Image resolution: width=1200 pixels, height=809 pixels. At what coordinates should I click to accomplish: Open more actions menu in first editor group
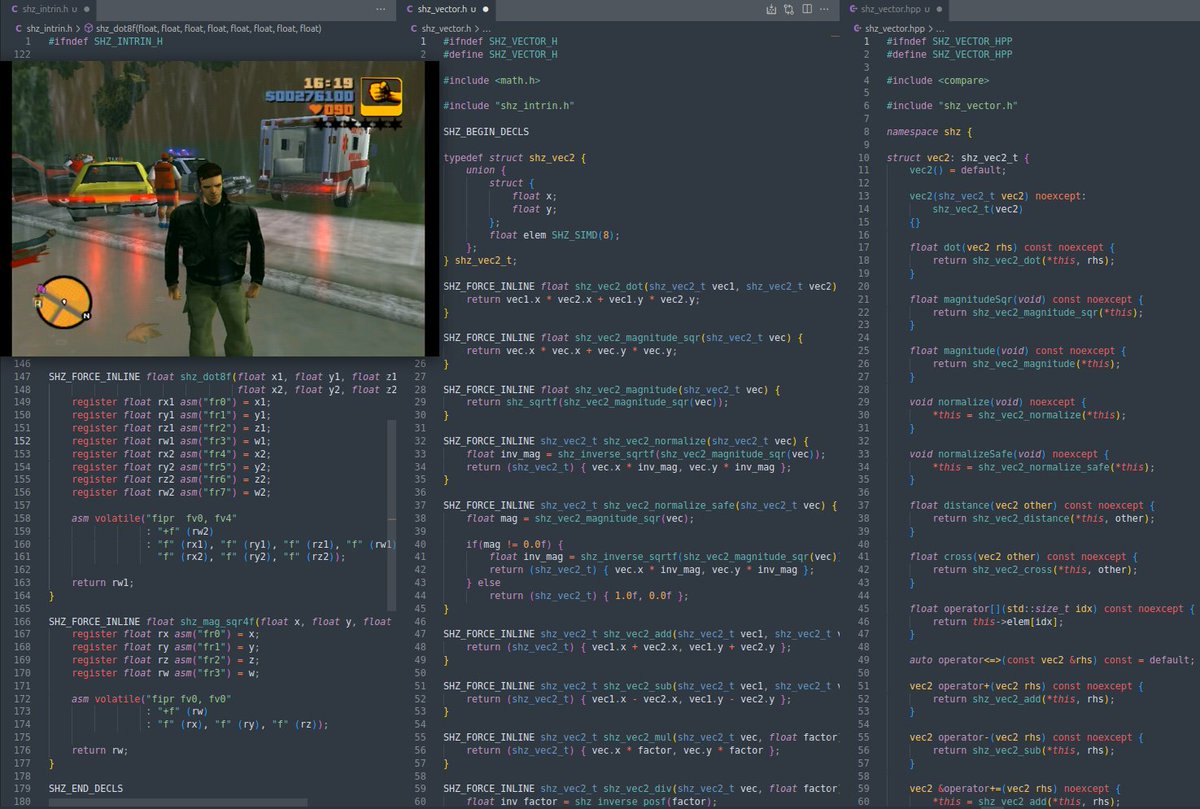[380, 9]
